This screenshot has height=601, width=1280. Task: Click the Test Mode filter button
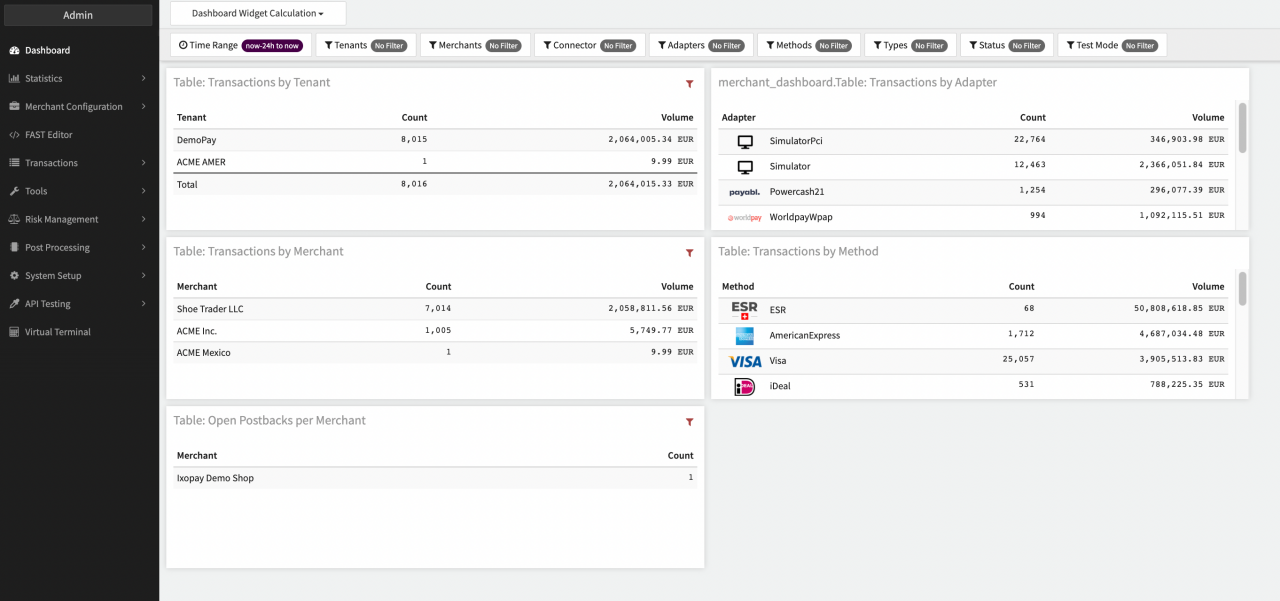coord(1112,45)
